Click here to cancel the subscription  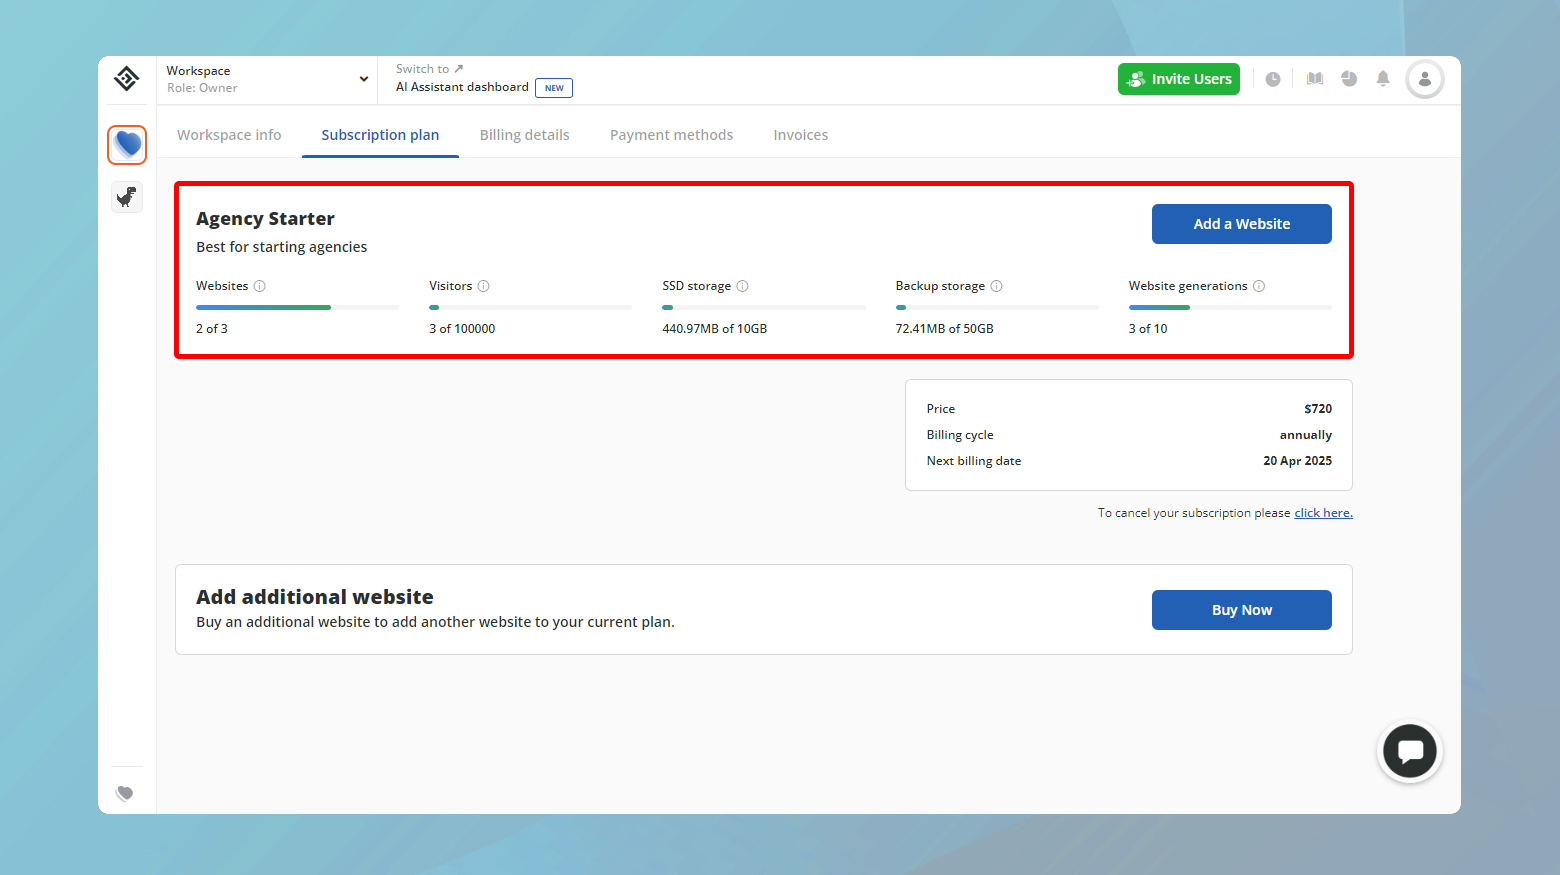[1323, 512]
